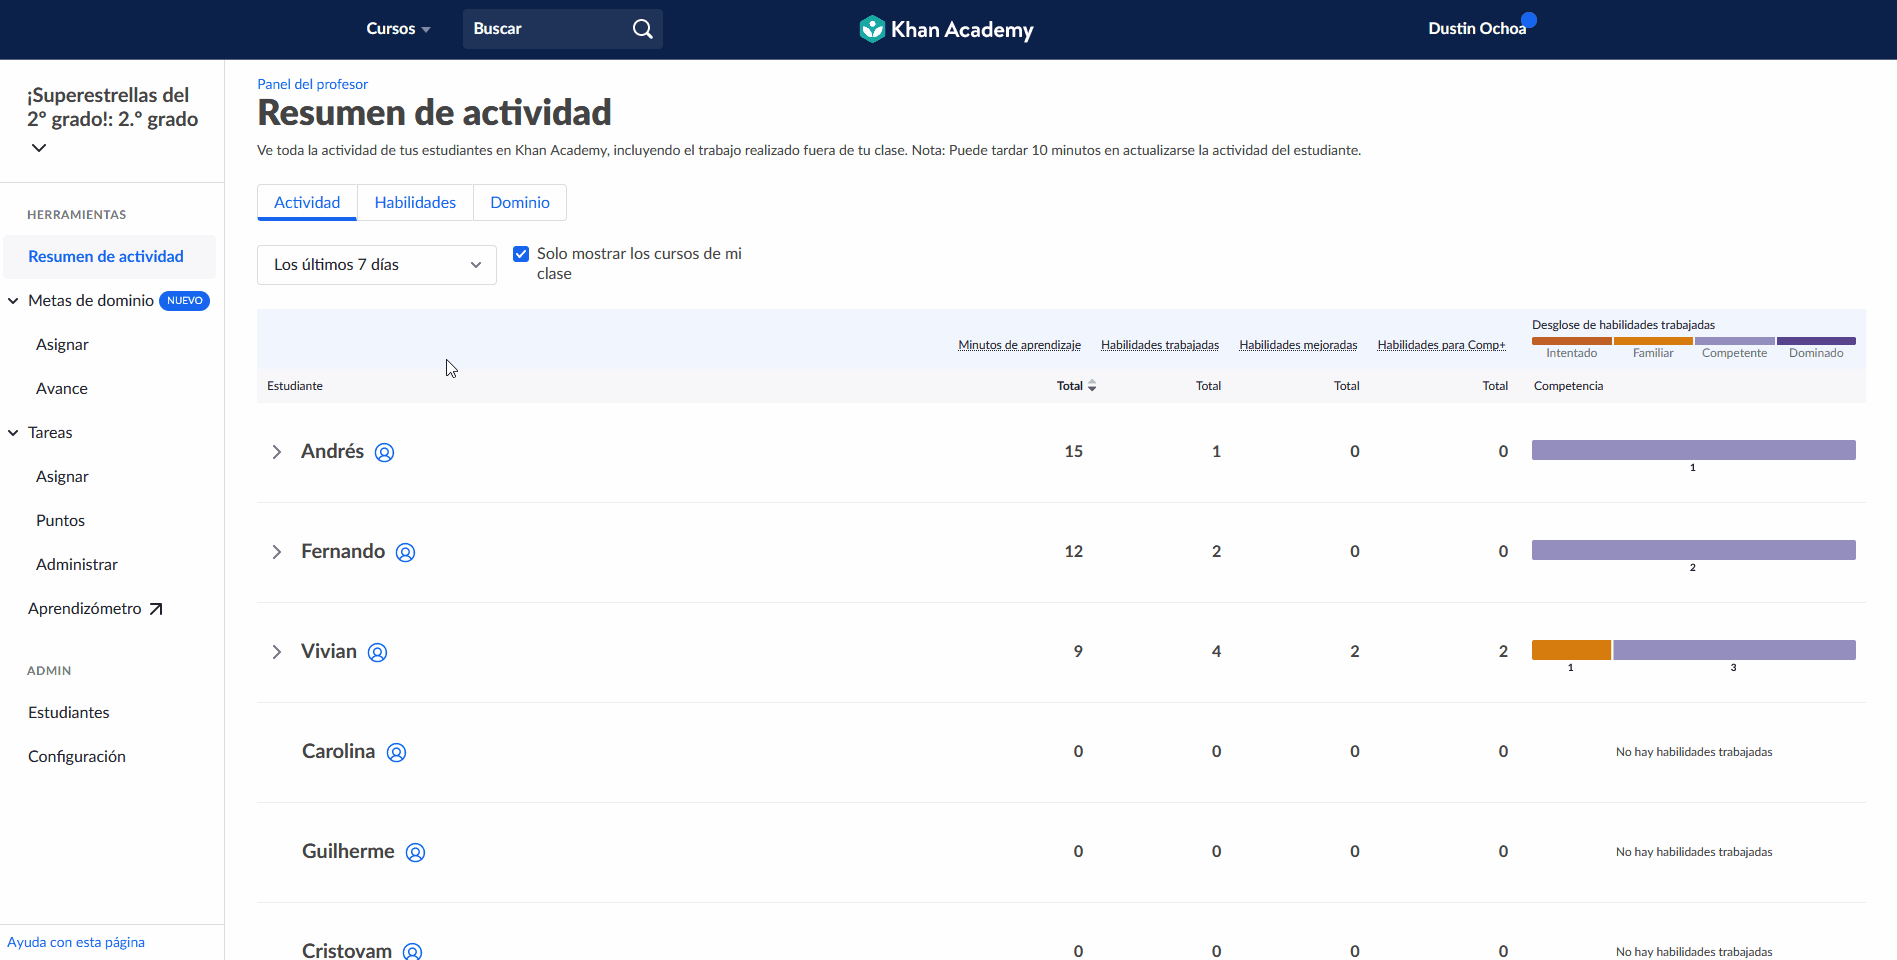Open the Estudiantes admin page
Screen dimensions: 1897x960
pos(69,713)
